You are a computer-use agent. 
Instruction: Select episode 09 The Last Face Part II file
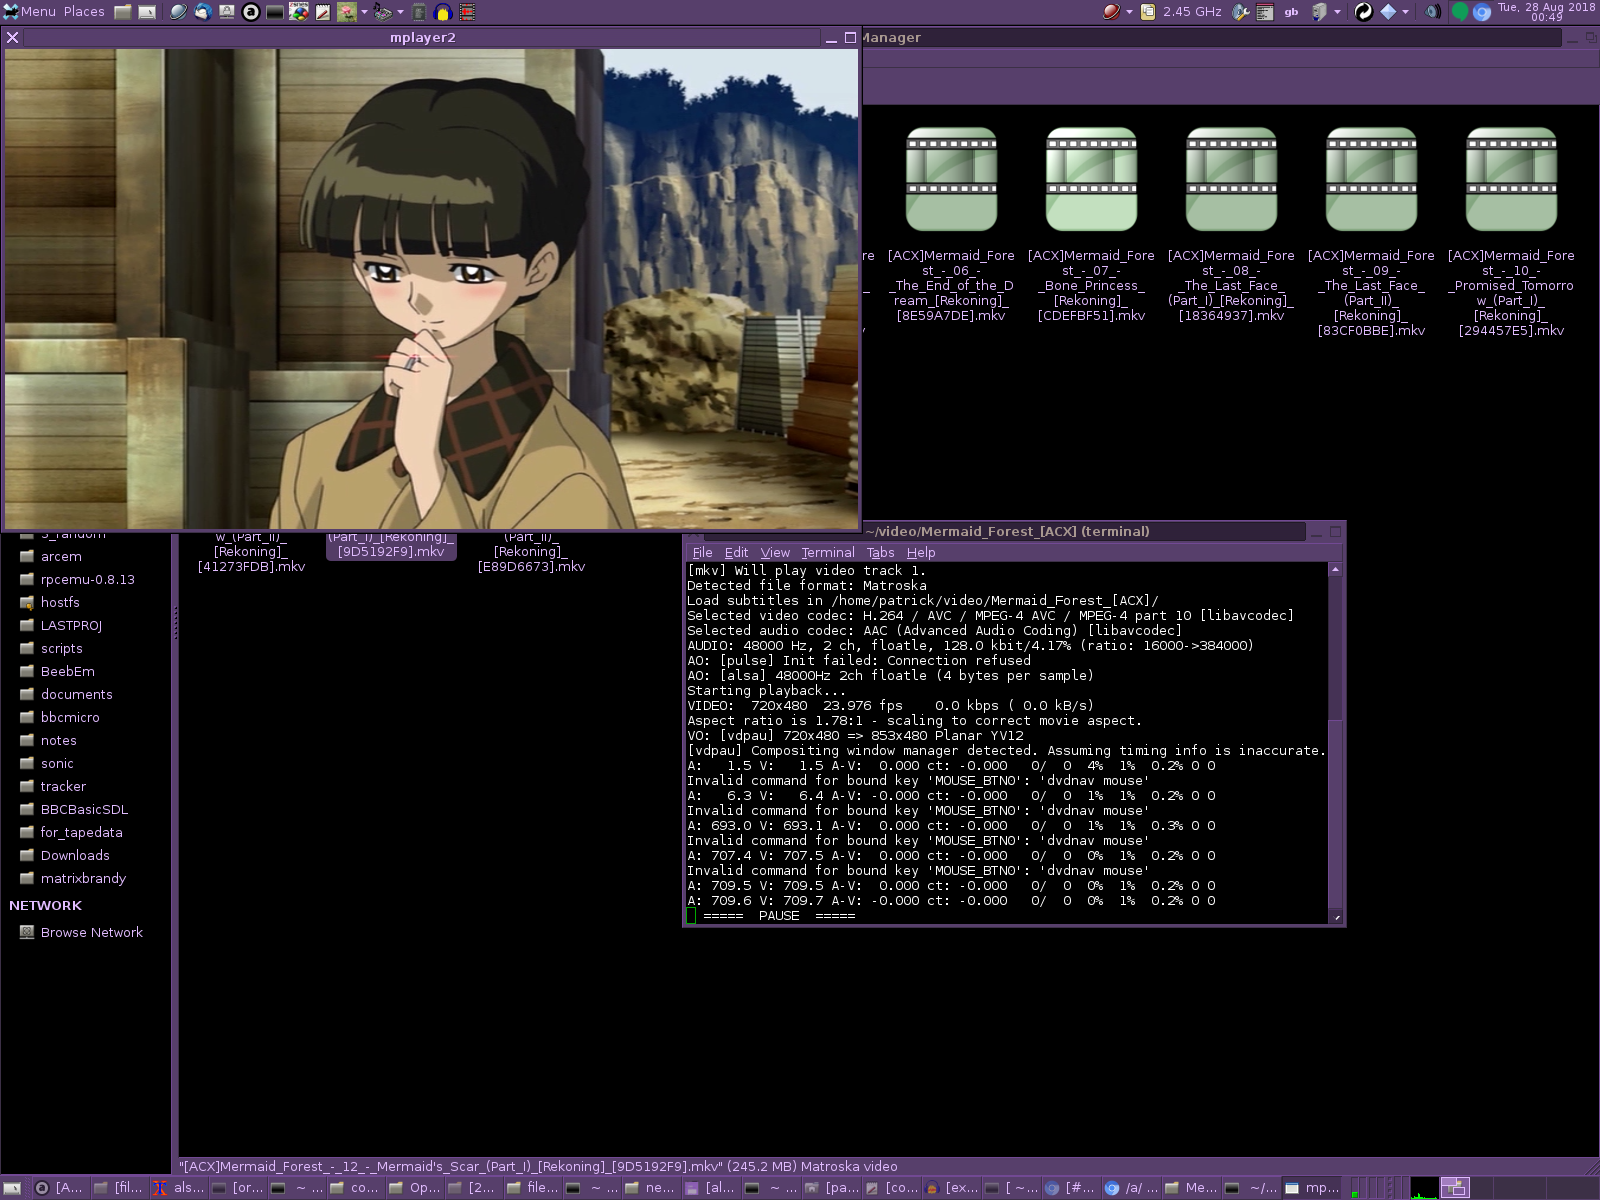1371,232
